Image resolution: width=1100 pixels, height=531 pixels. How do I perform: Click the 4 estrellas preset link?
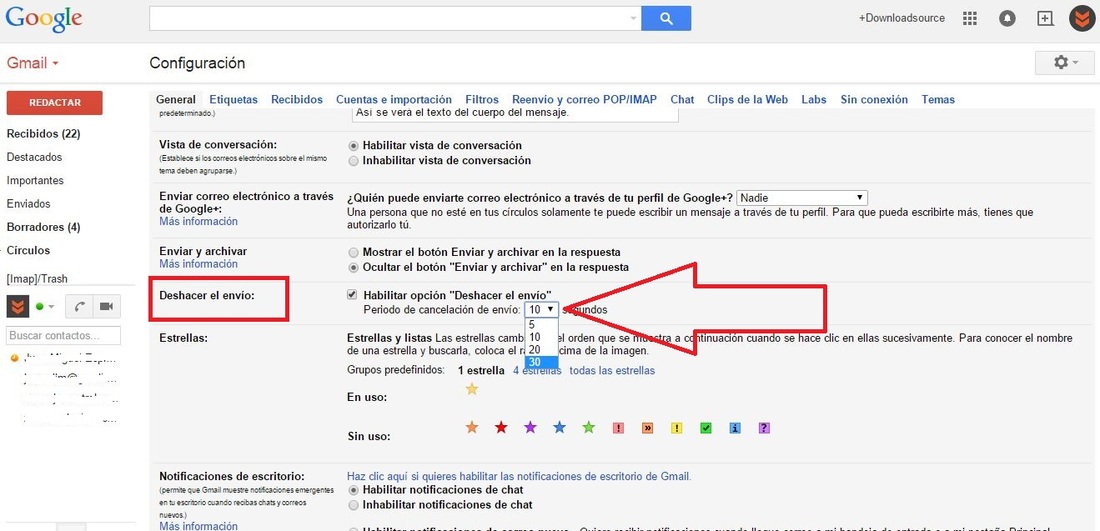[537, 370]
